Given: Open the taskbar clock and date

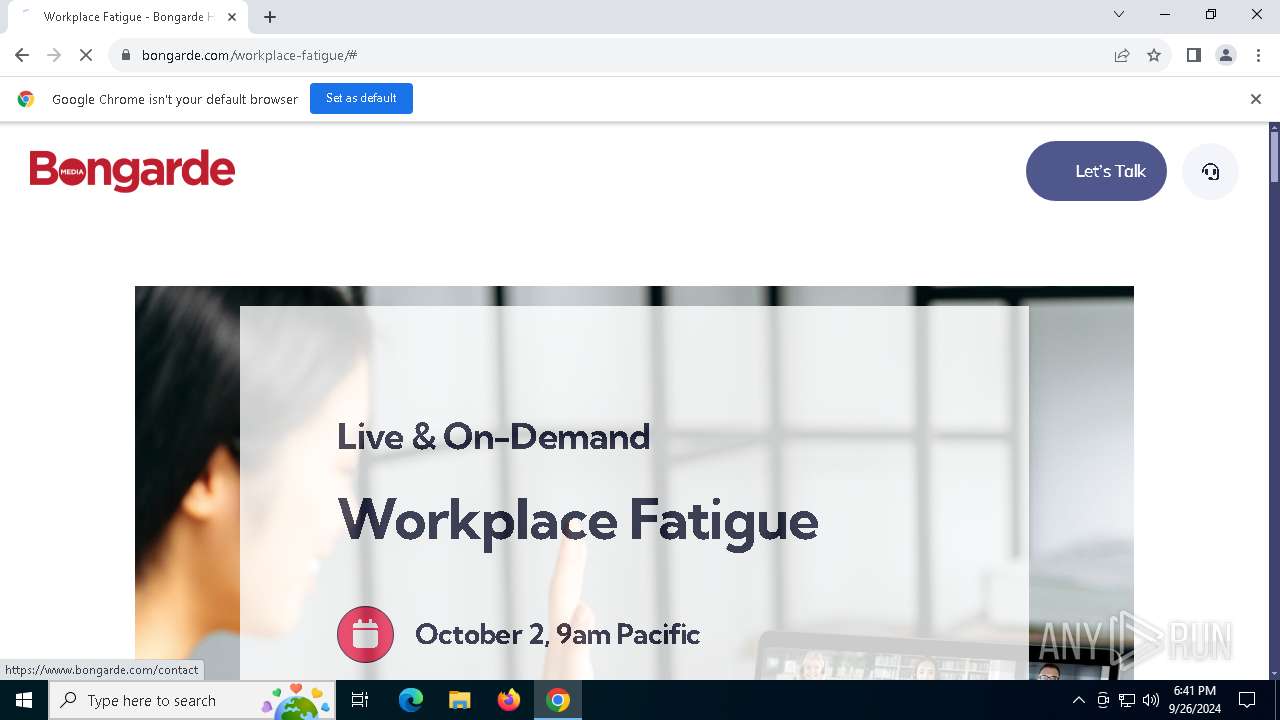Looking at the screenshot, I should click(x=1194, y=700).
